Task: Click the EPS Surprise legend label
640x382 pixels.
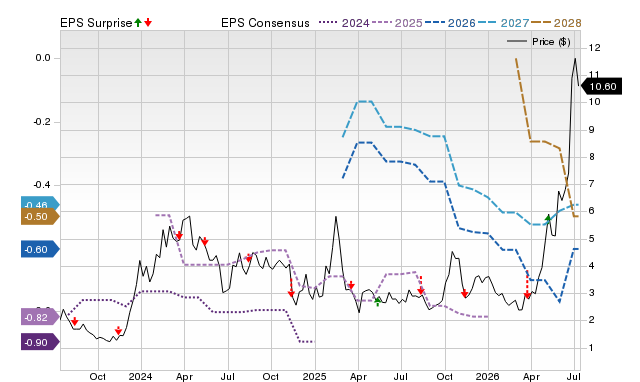Action: tap(96, 23)
